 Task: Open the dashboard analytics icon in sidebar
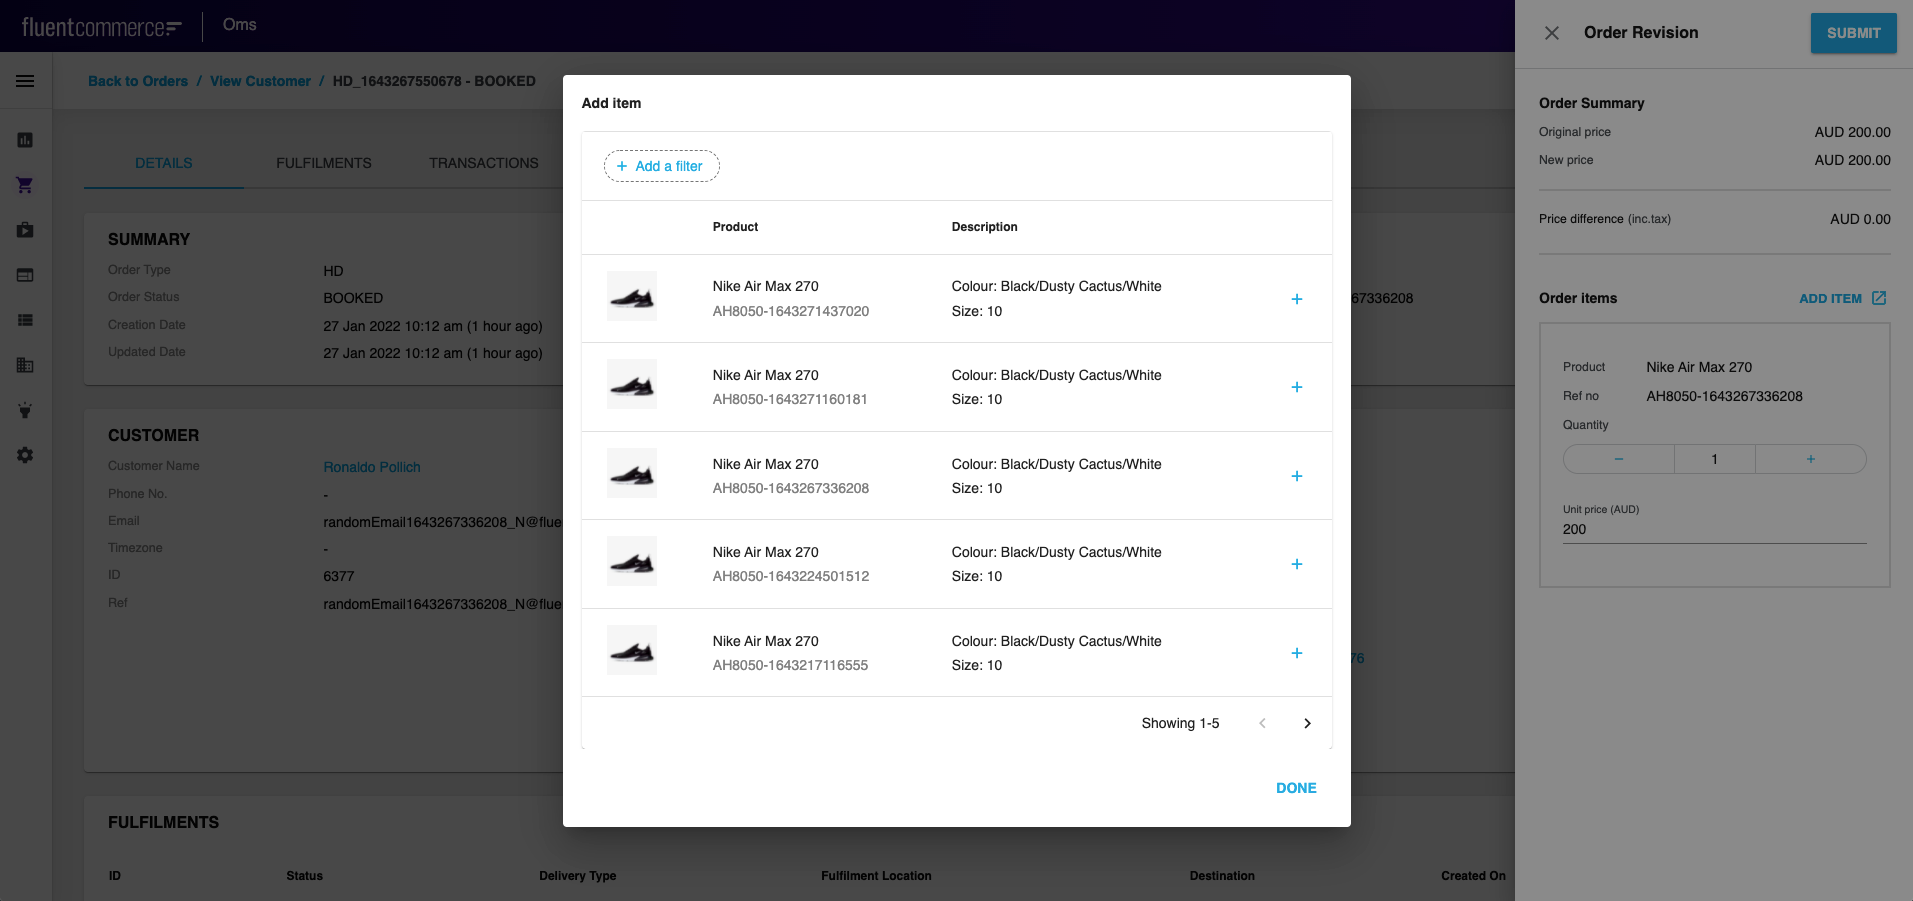pos(25,139)
